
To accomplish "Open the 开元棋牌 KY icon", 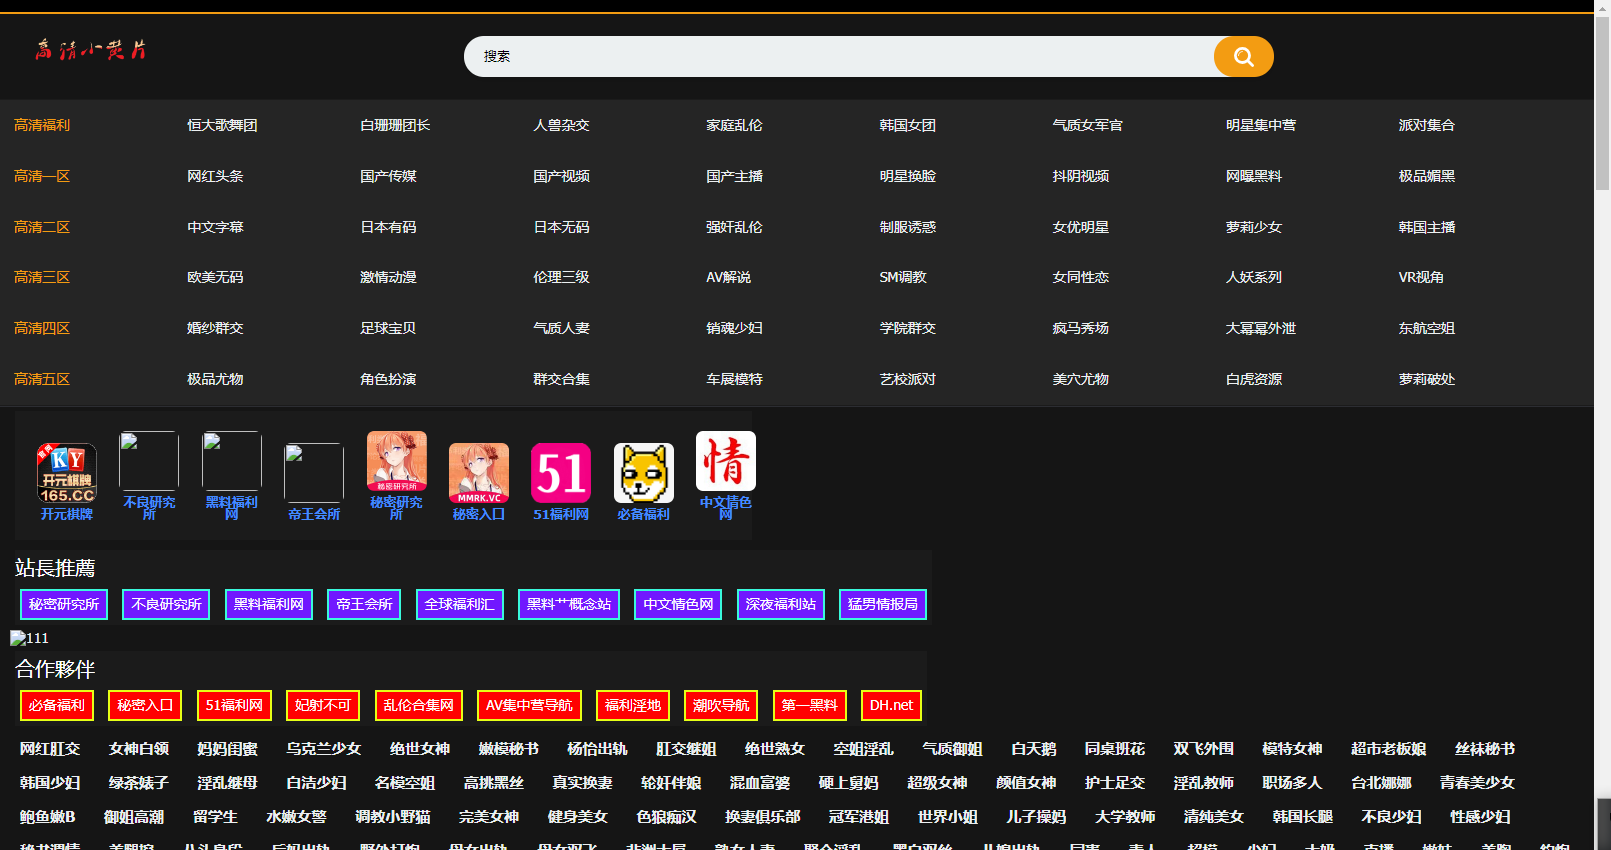I will click(x=67, y=473).
